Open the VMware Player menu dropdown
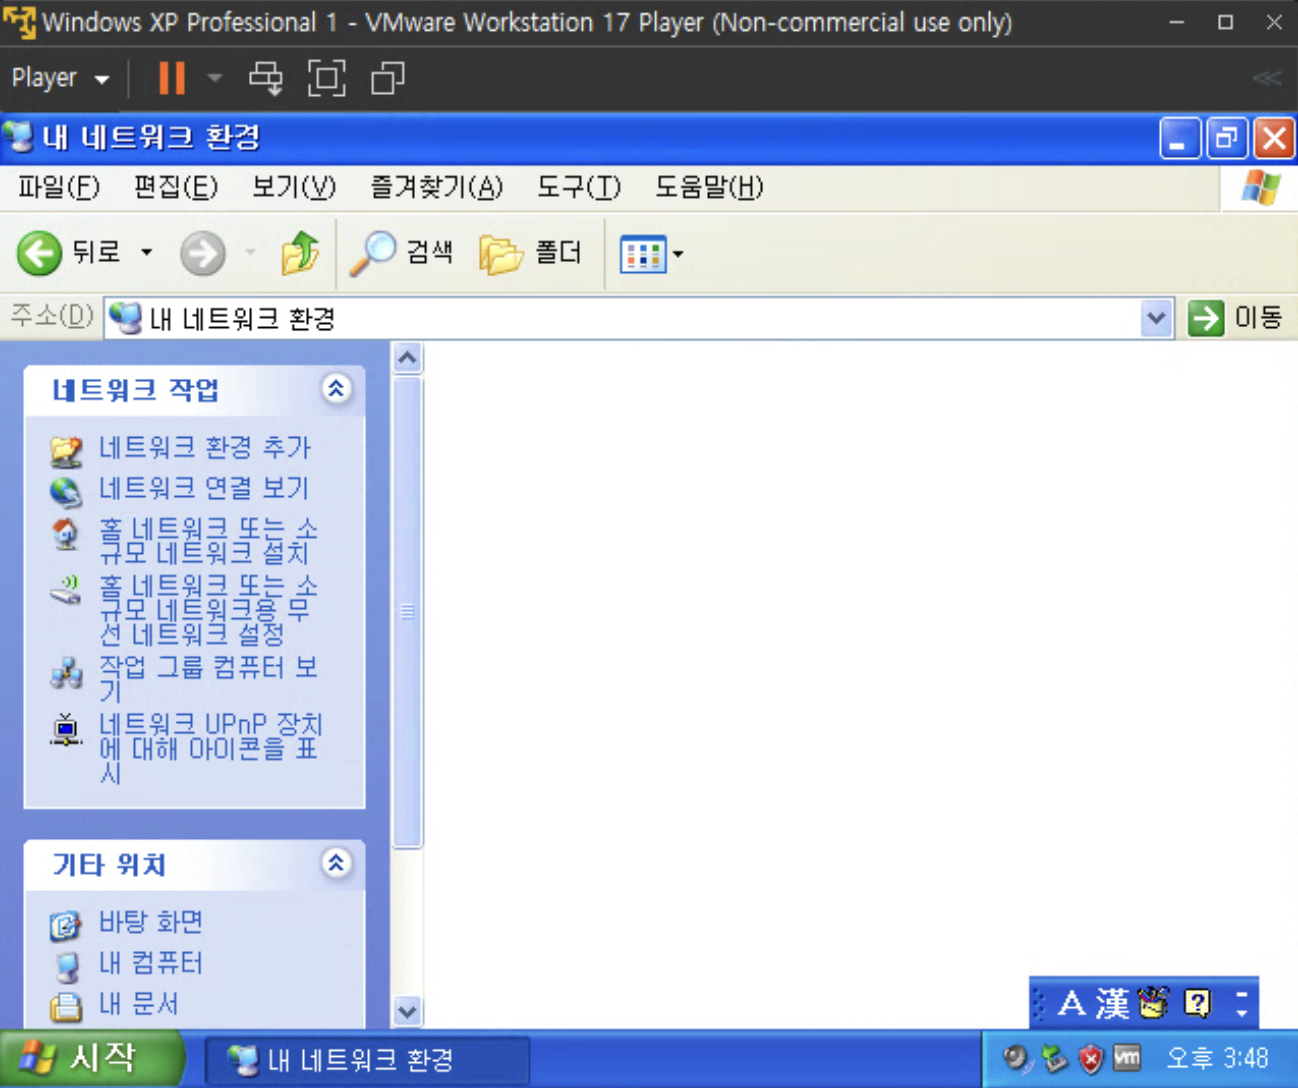This screenshot has height=1088, width=1298. [60, 78]
